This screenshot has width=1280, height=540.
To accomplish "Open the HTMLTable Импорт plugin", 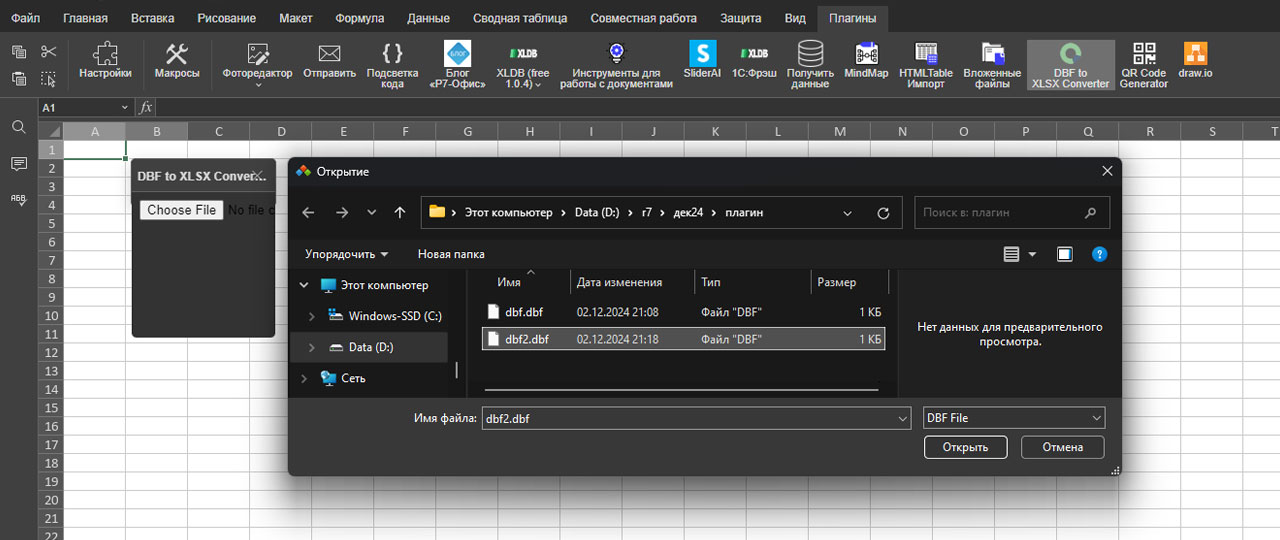I will (x=925, y=63).
